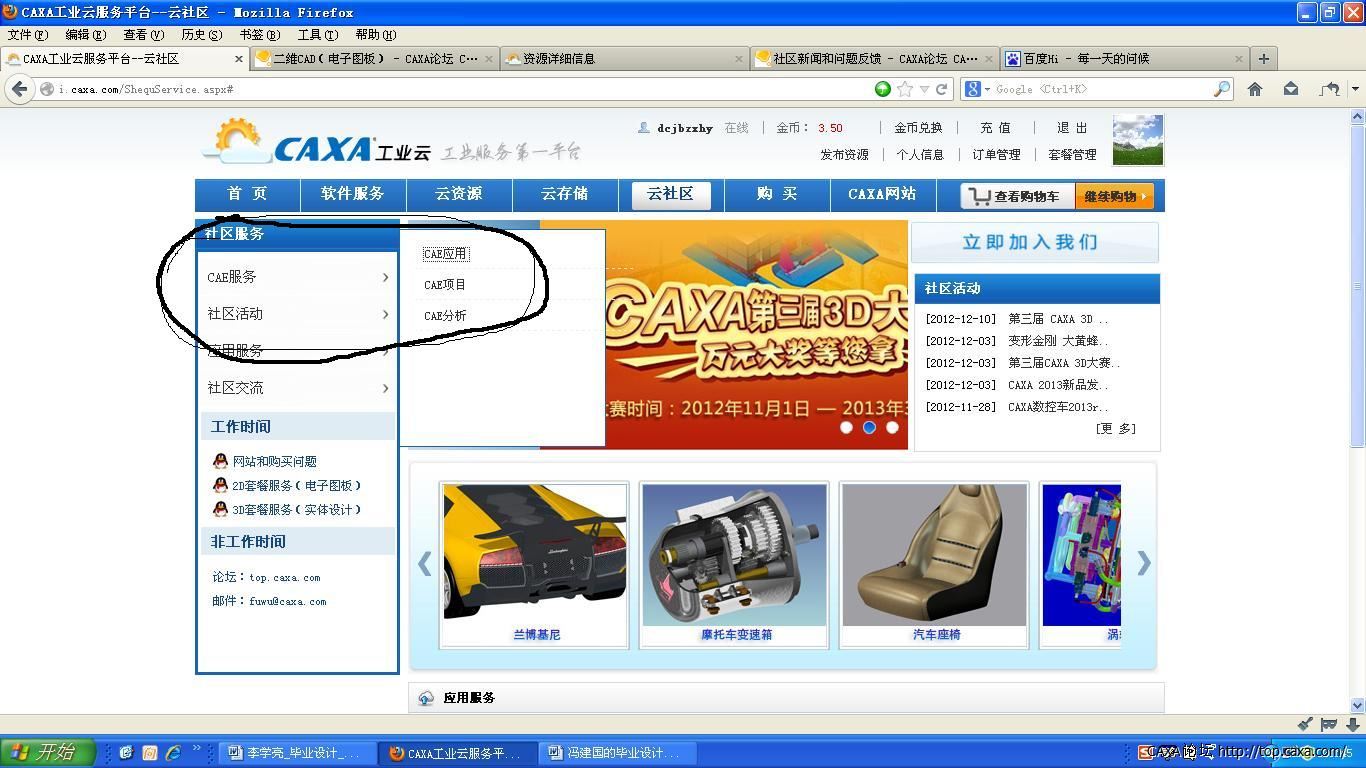Open new tab with plus button
Image resolution: width=1366 pixels, height=768 pixels.
tap(1263, 59)
